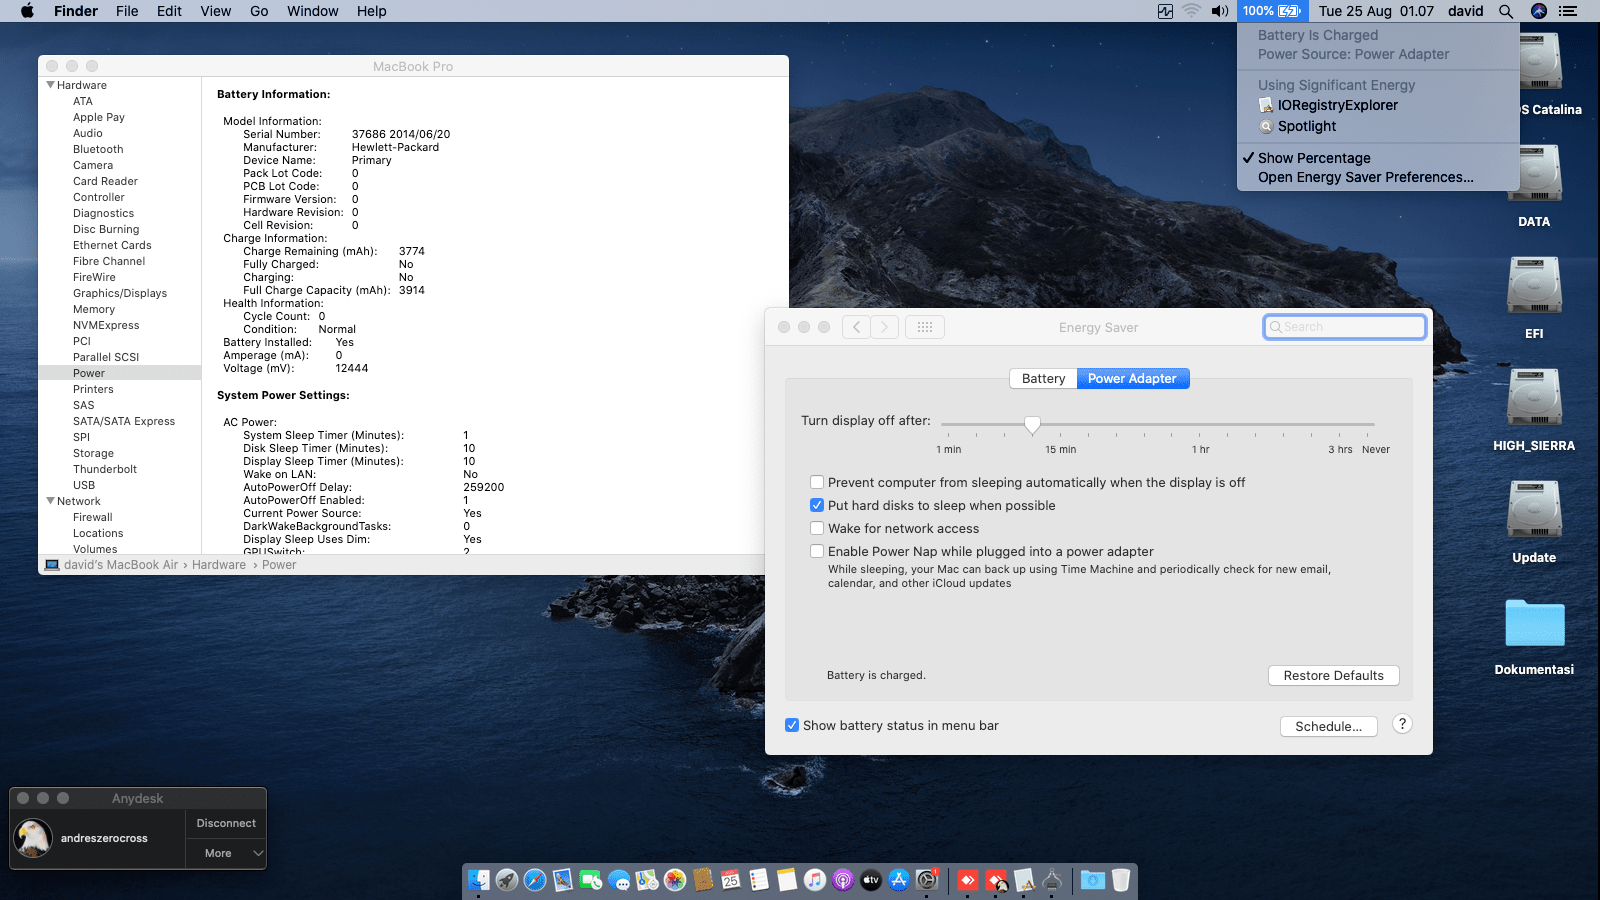Select Graphics/Displays in the hardware list
Image resolution: width=1600 pixels, height=900 pixels.
coord(120,293)
